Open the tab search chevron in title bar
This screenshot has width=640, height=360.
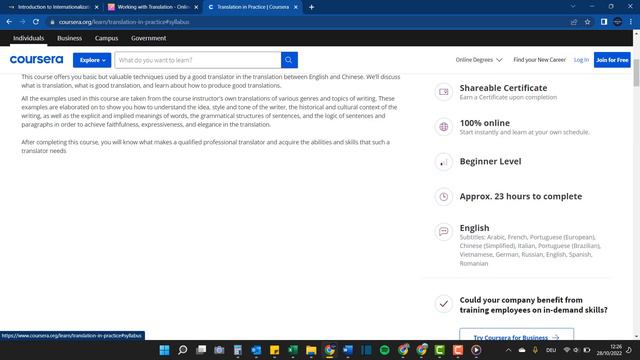(x=573, y=7)
